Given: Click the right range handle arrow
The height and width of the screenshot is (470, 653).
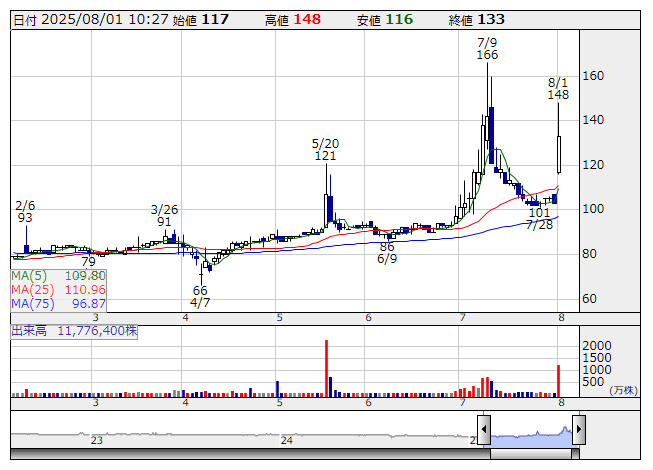Looking at the screenshot, I should [x=578, y=431].
